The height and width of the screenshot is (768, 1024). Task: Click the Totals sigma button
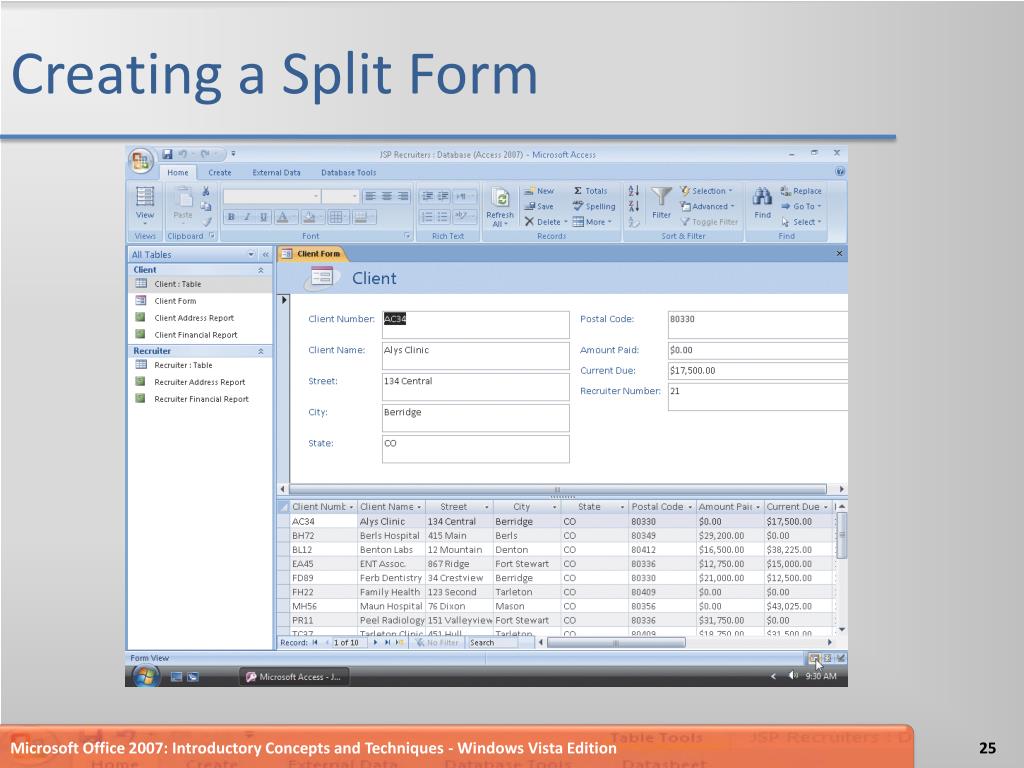(590, 191)
